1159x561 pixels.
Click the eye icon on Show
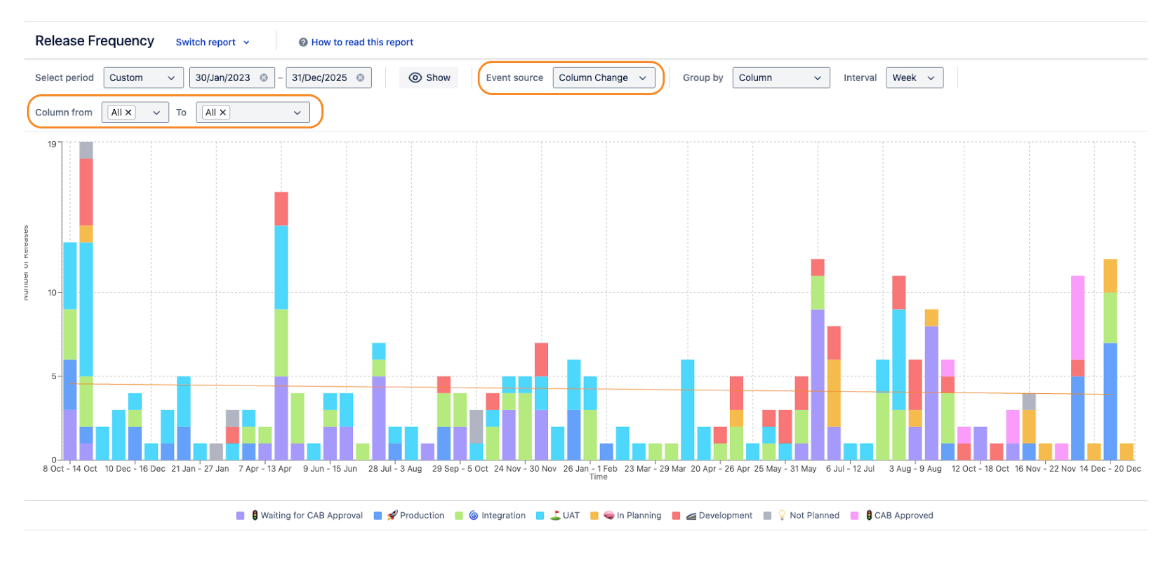tap(415, 78)
